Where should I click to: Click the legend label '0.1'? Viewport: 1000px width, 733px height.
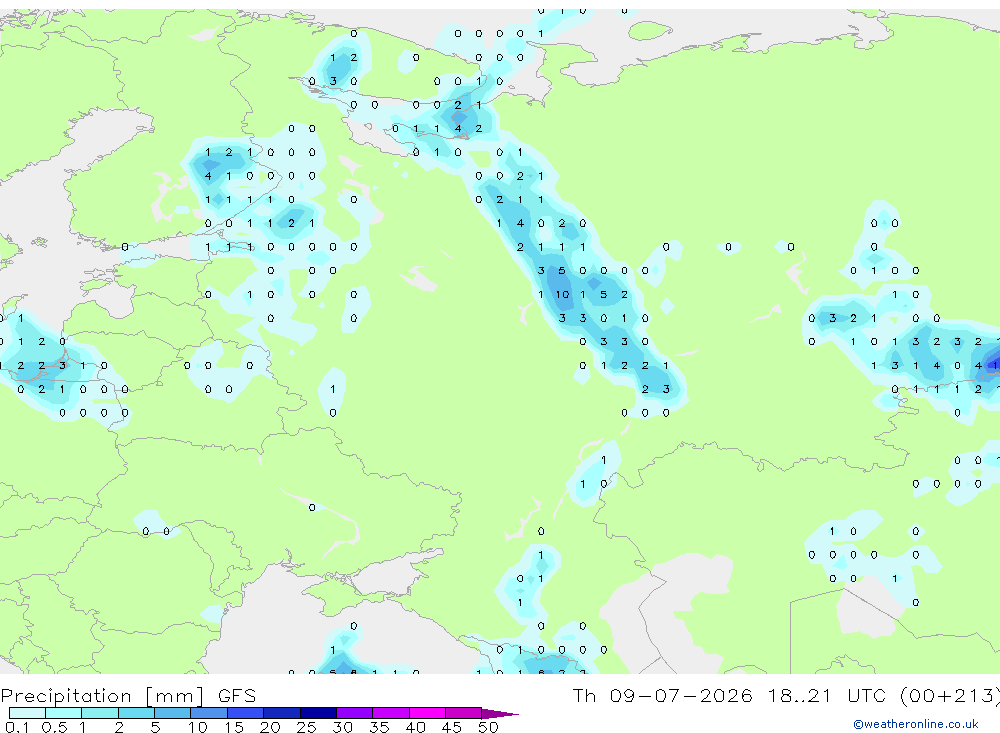tap(17, 727)
